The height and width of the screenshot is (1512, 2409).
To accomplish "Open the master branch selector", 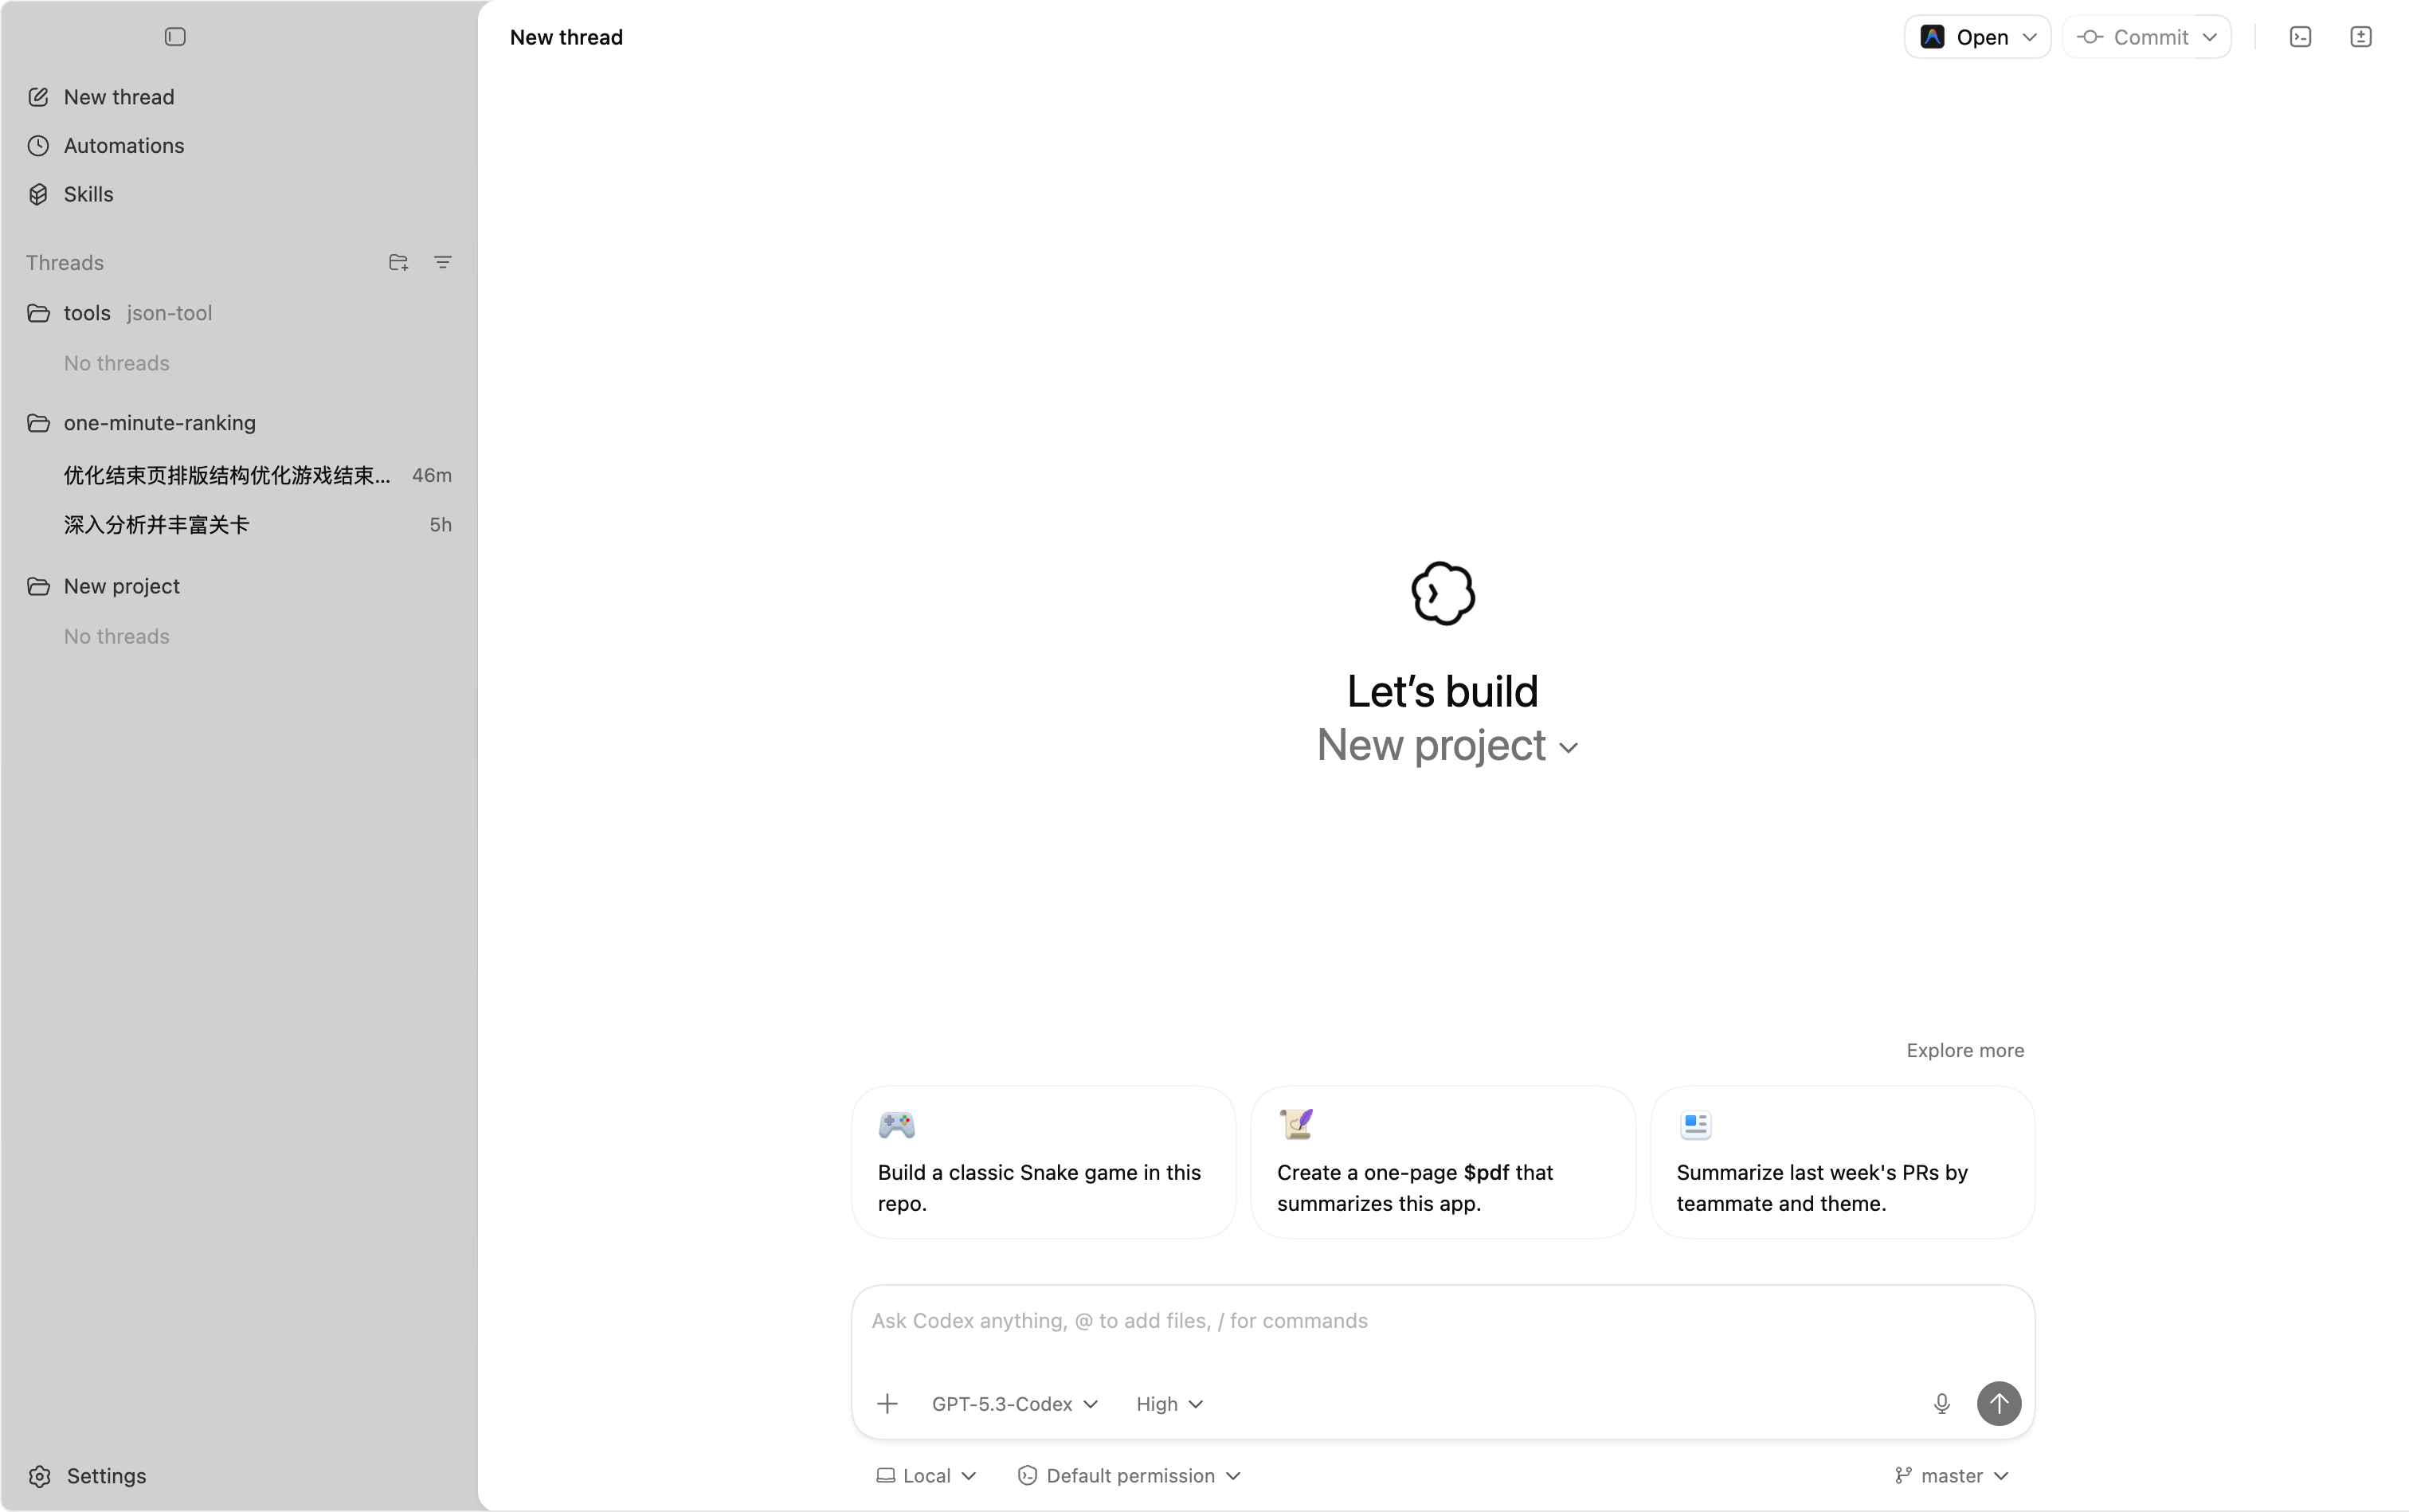I will click(x=1951, y=1475).
